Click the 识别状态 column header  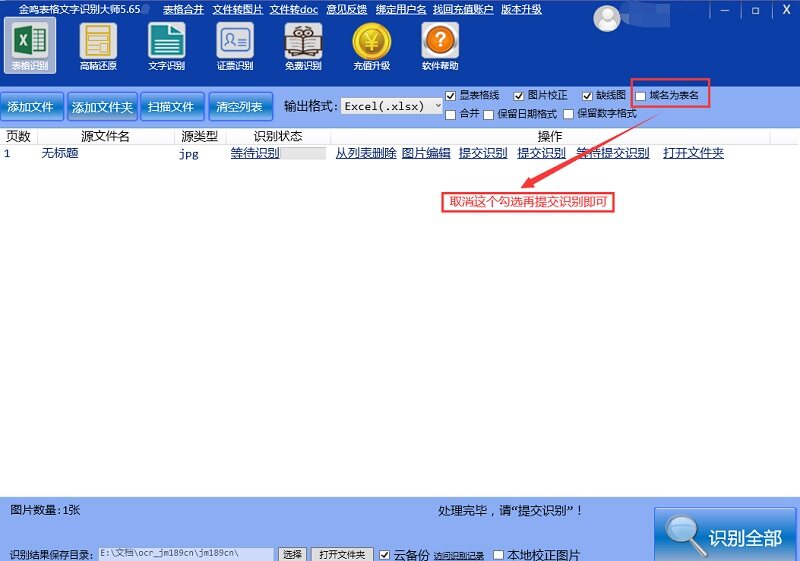(x=278, y=136)
